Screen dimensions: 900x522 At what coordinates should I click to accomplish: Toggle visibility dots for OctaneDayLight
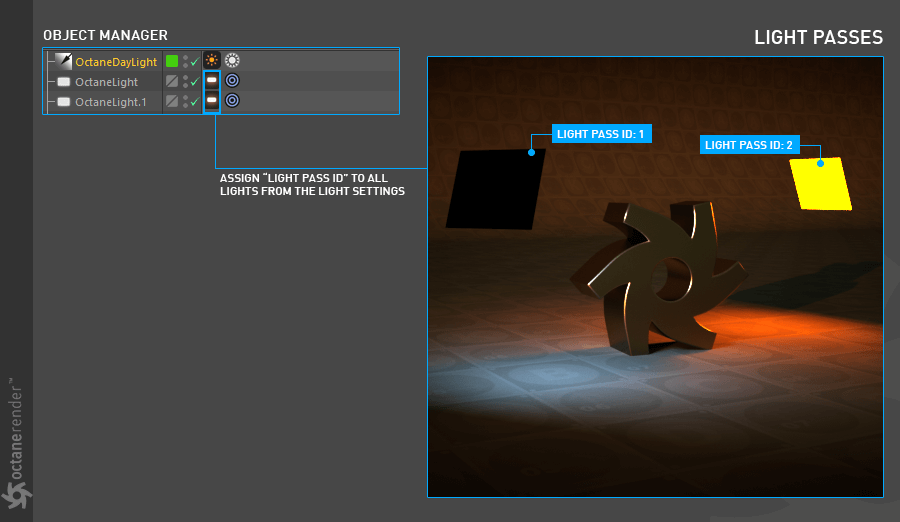pyautogui.click(x=185, y=61)
